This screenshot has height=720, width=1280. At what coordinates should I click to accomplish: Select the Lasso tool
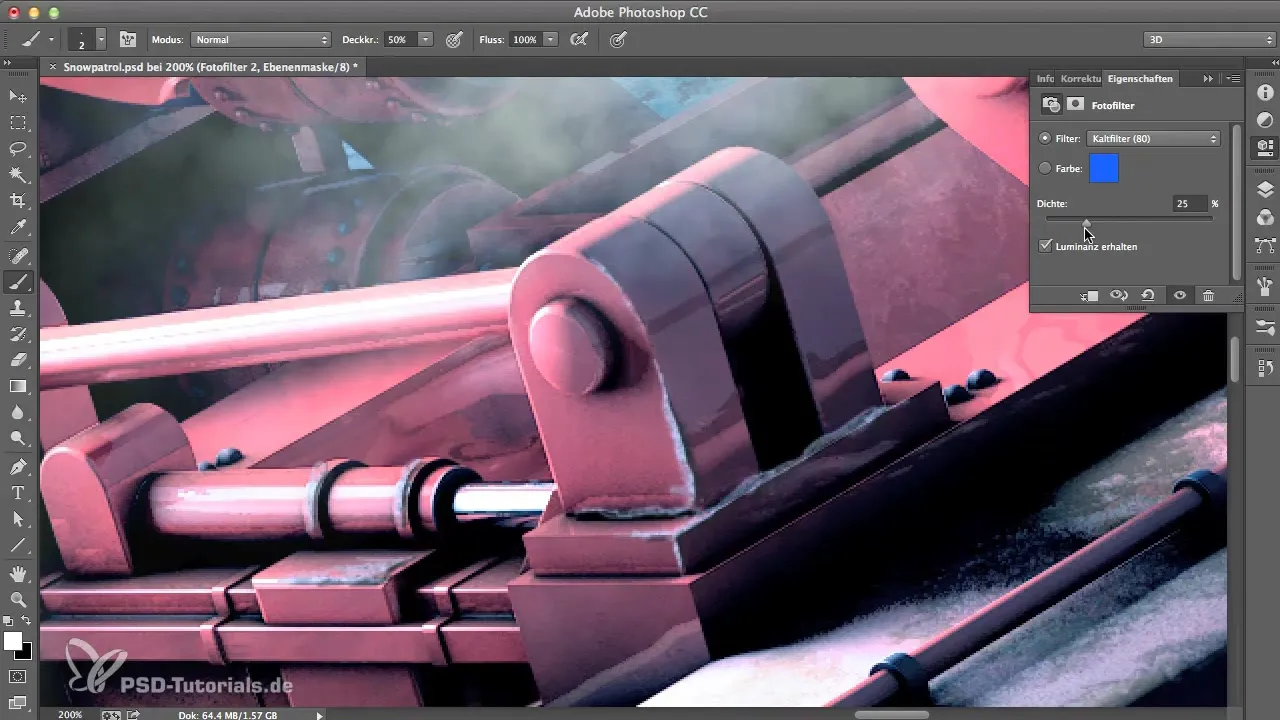[x=18, y=149]
